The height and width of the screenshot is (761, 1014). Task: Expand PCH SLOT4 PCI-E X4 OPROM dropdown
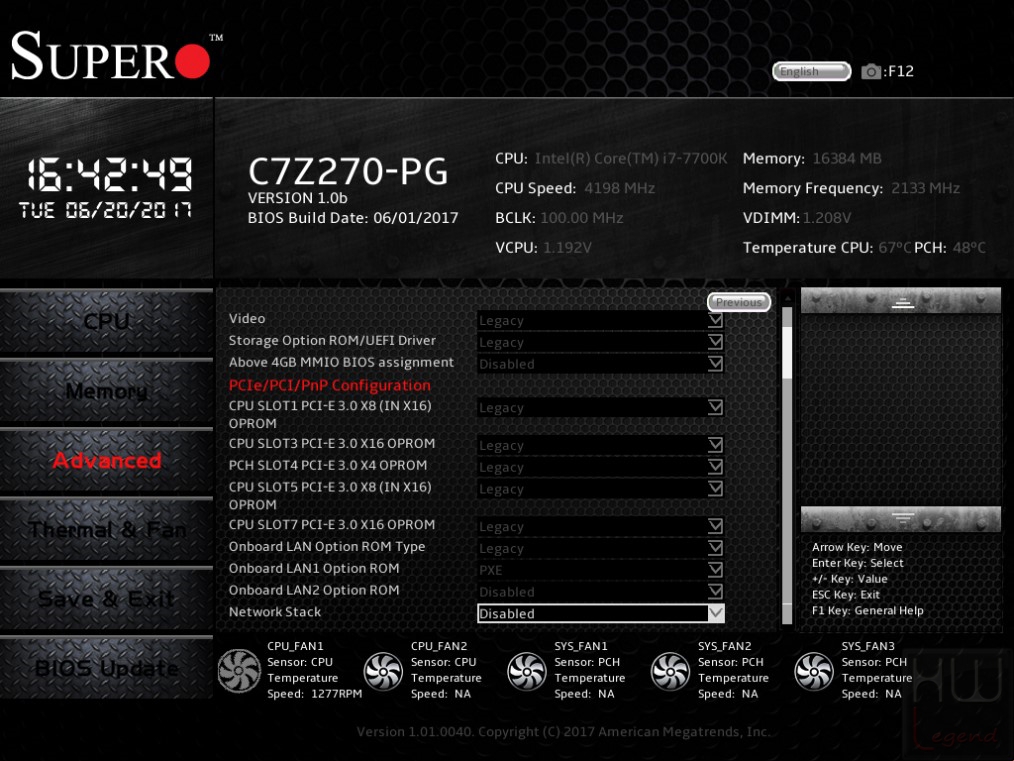point(600,467)
